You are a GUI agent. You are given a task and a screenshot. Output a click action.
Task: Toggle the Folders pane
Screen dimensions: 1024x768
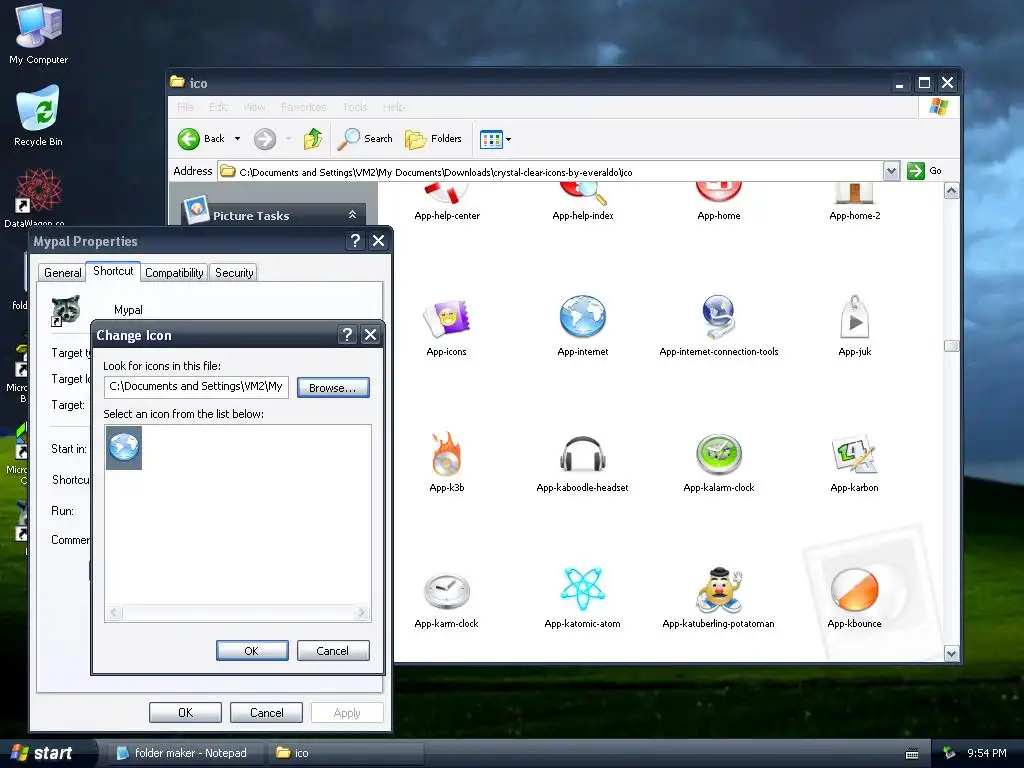(x=433, y=138)
